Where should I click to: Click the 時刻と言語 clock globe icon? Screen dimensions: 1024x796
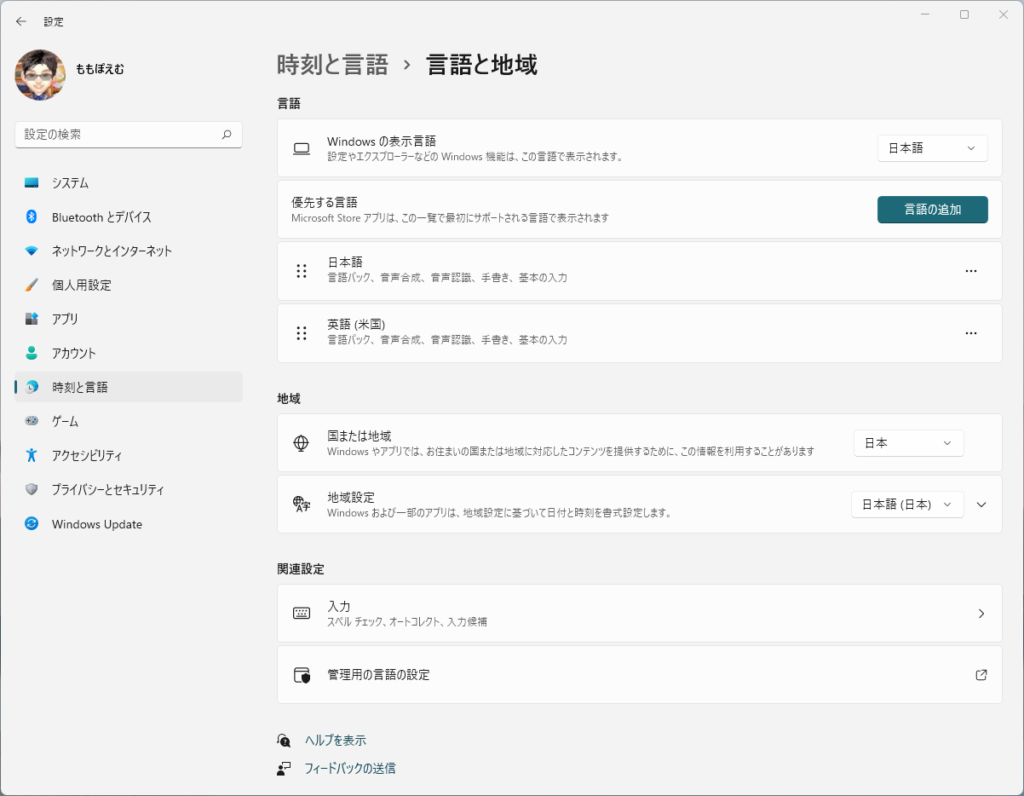(31, 387)
